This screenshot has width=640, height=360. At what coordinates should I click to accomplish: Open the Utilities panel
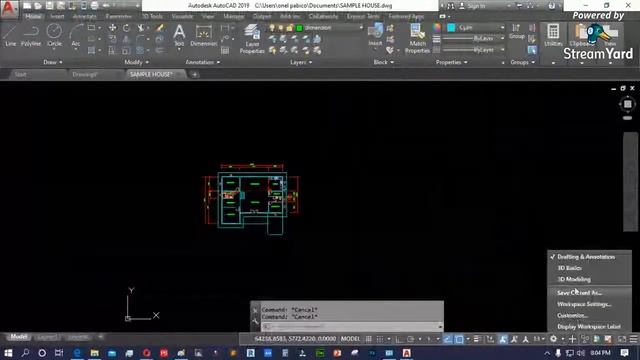coord(553,35)
